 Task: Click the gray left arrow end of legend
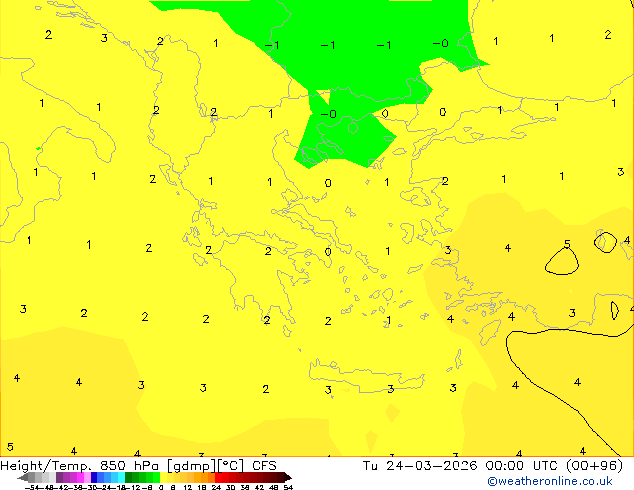(x=23, y=478)
